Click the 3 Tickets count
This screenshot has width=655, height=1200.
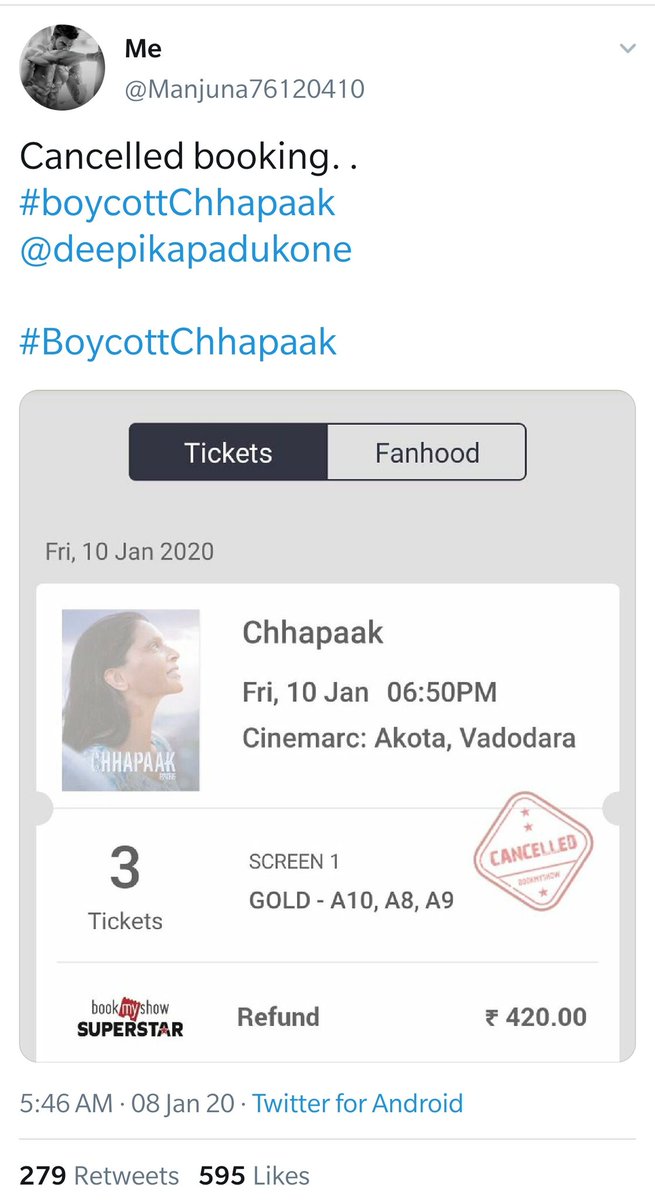[125, 885]
